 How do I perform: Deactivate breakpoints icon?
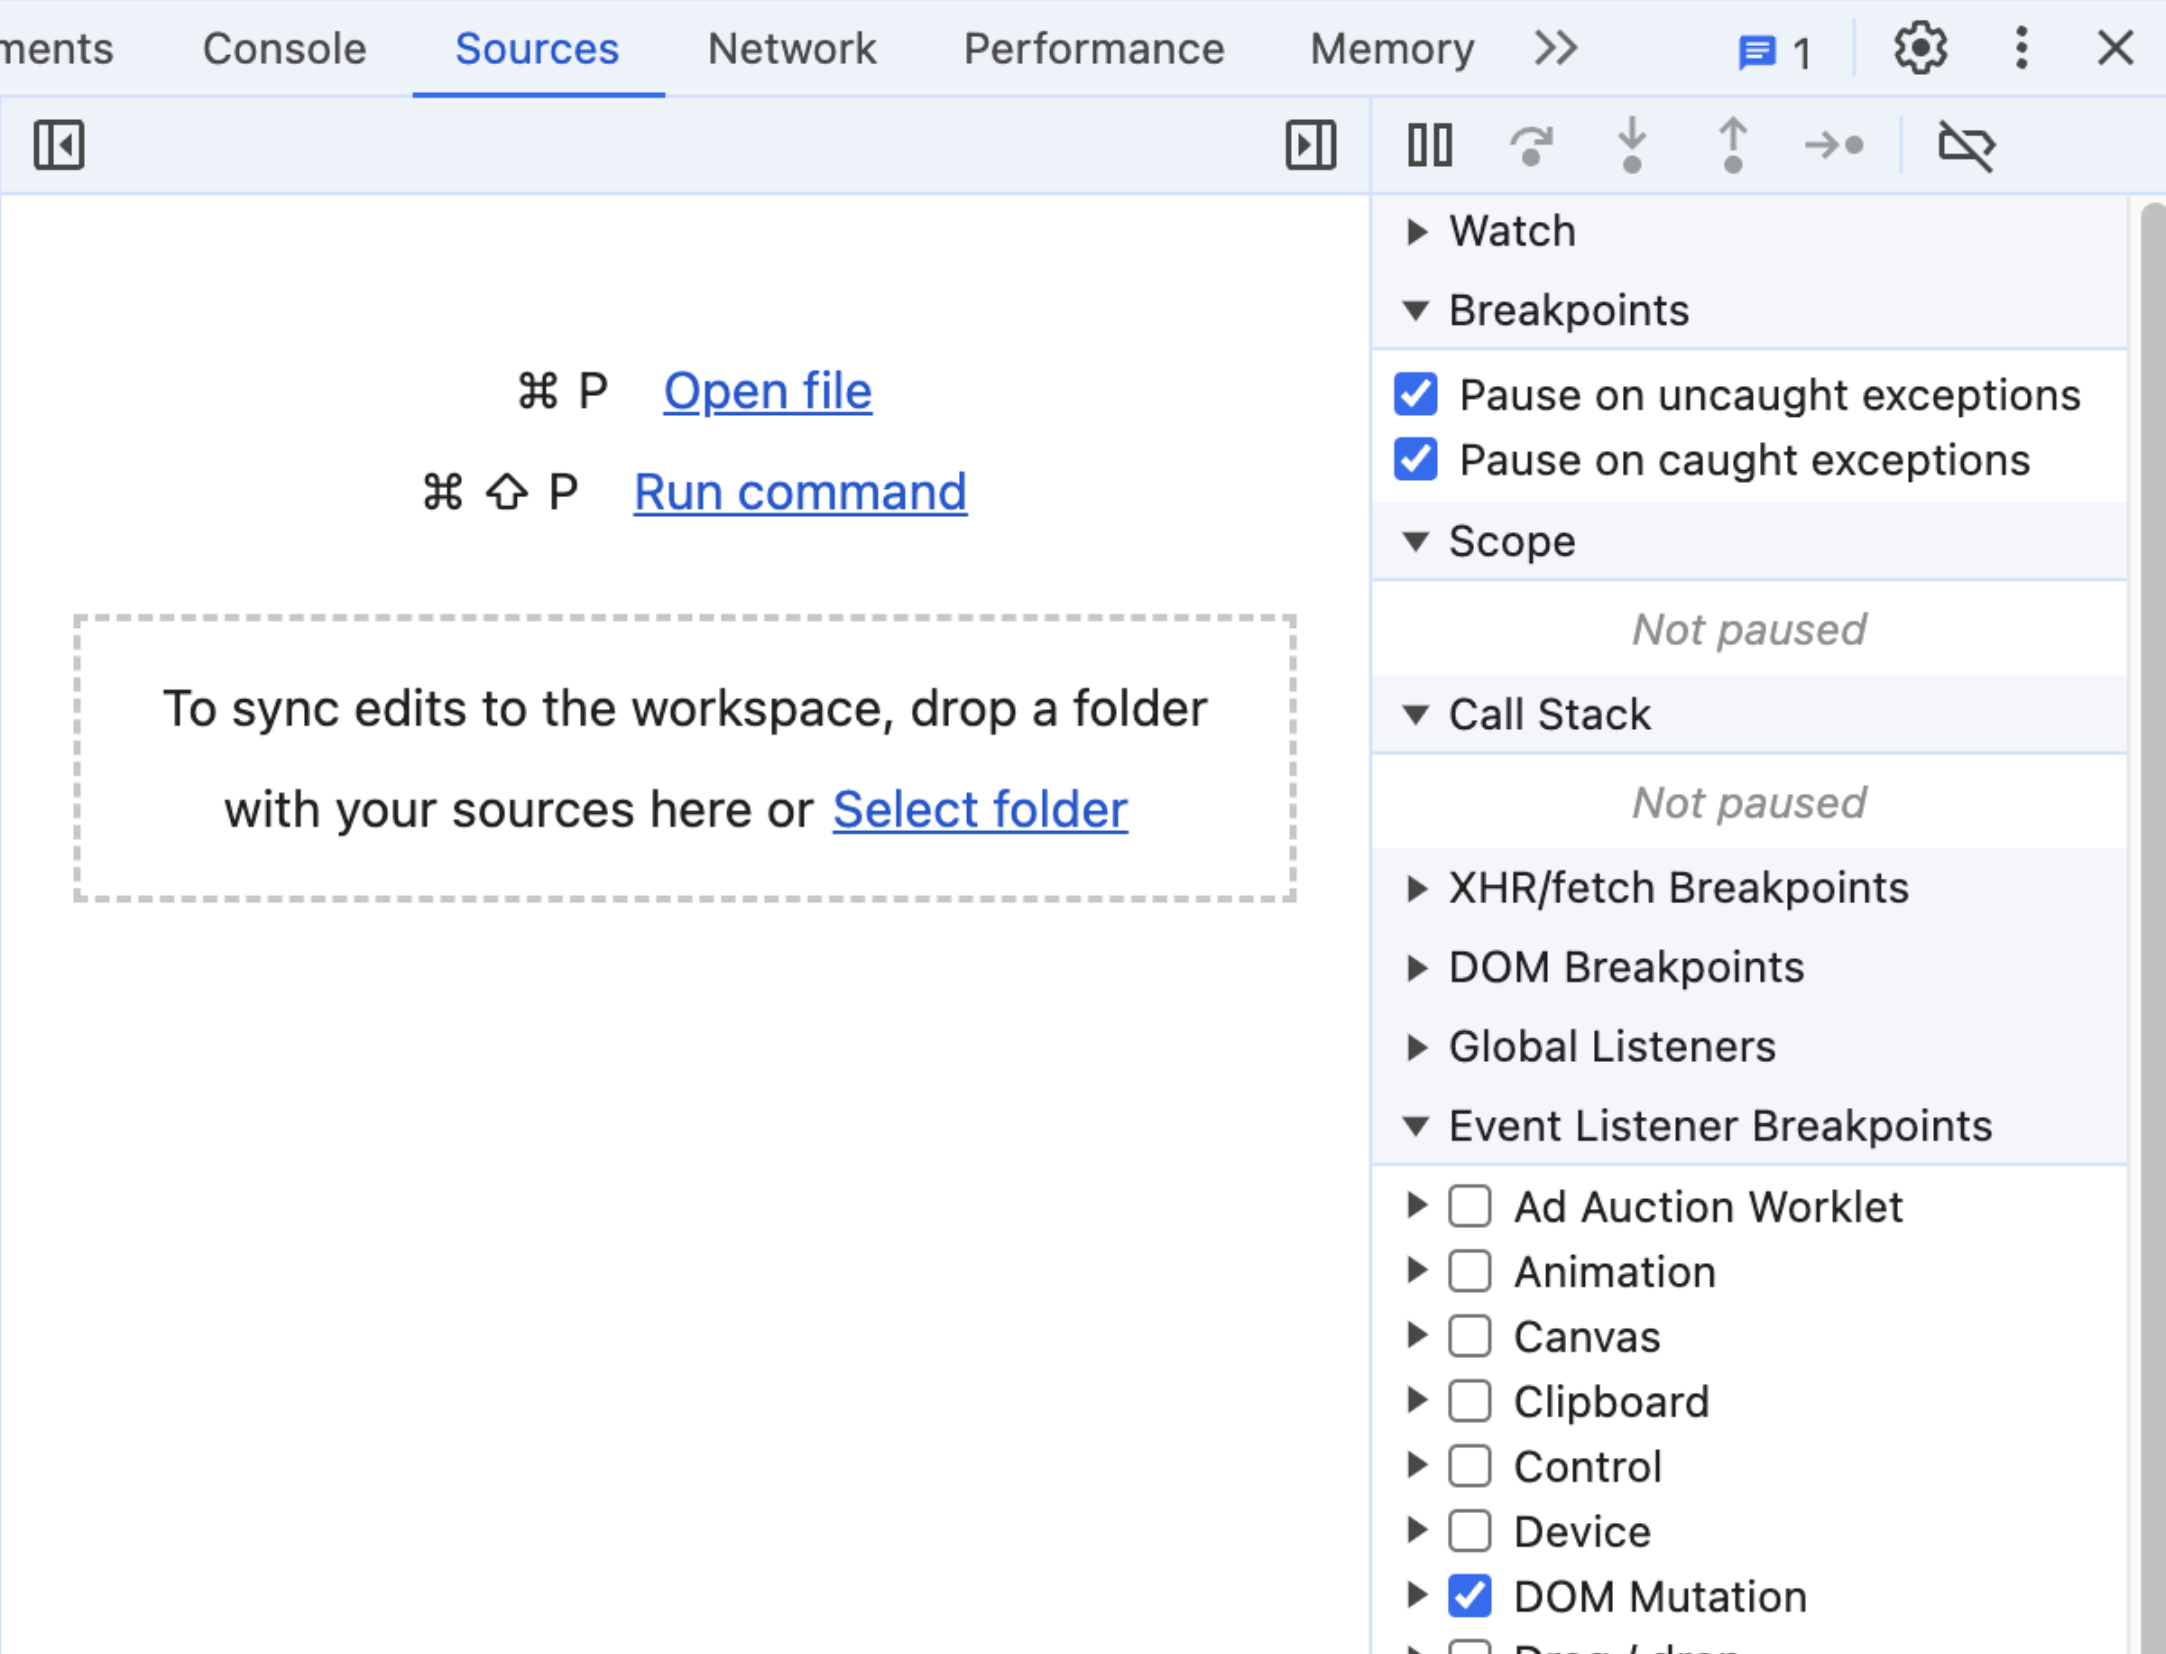pos(1966,145)
